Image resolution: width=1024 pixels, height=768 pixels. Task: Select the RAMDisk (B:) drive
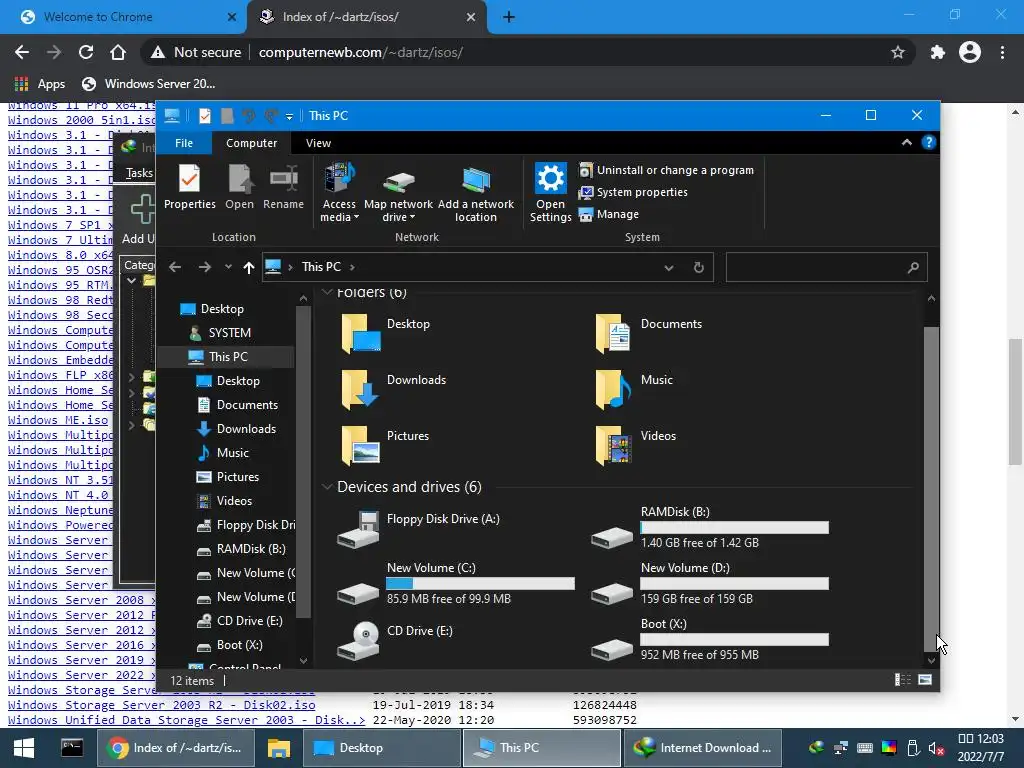tap(710, 528)
